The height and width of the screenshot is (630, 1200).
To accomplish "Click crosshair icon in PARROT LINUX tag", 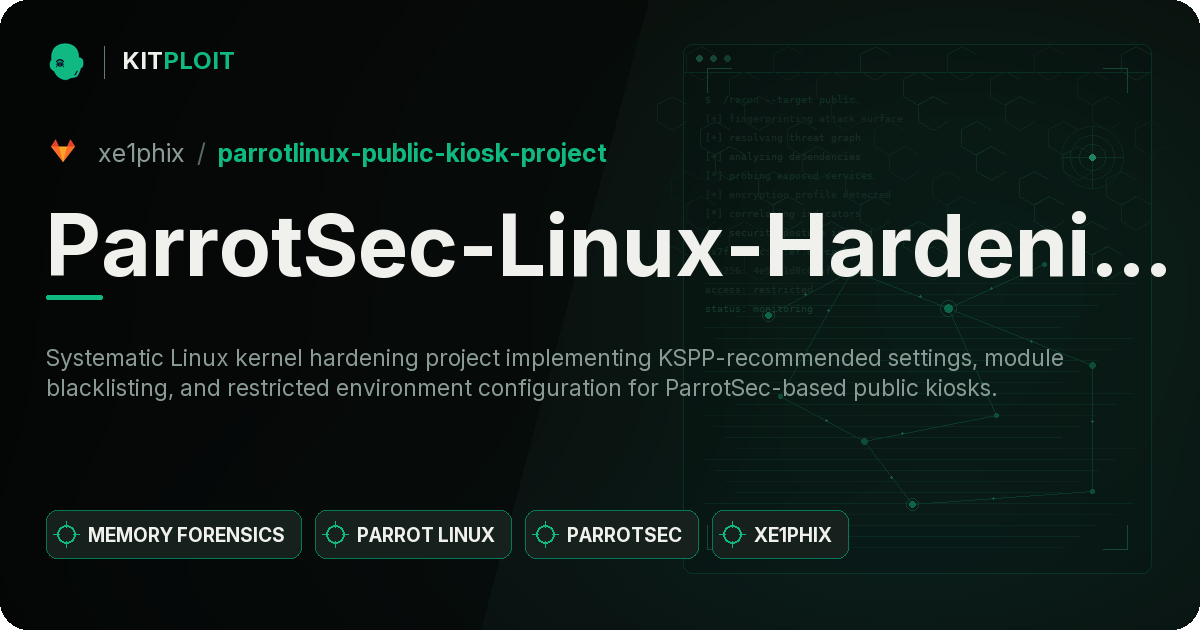I will 336,535.
